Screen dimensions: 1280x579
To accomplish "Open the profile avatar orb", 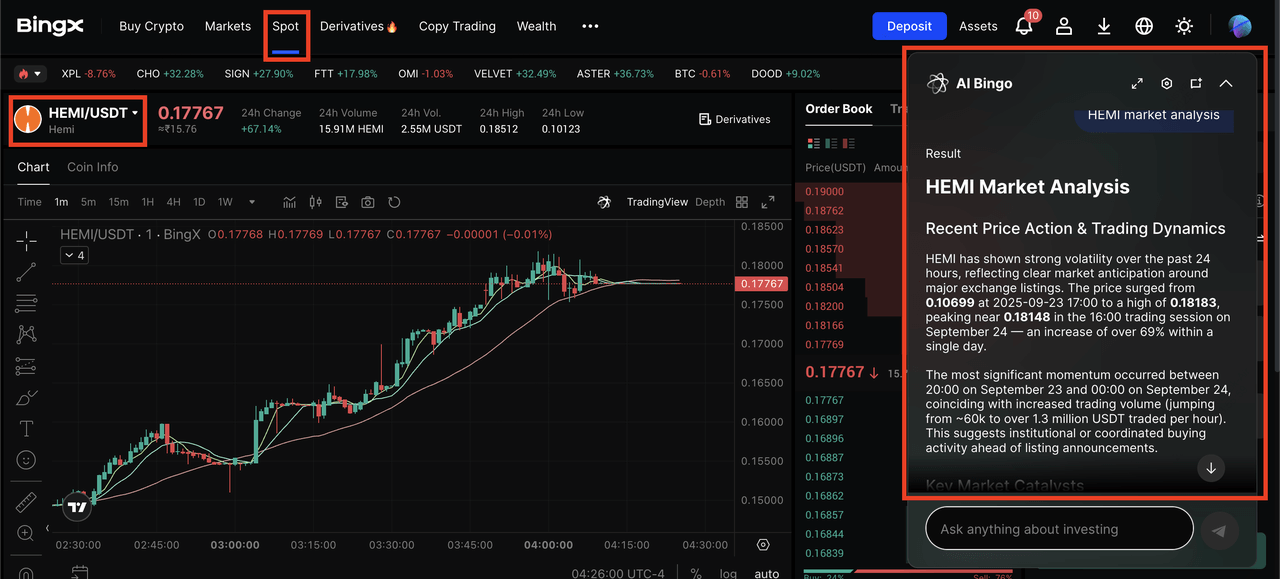I will pos(1240,26).
